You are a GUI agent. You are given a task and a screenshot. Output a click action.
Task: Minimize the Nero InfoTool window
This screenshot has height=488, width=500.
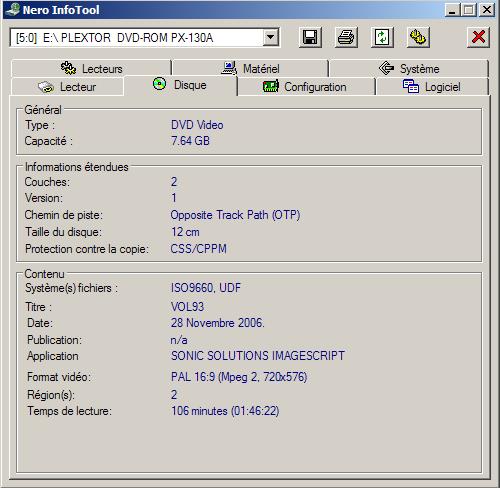tap(452, 10)
